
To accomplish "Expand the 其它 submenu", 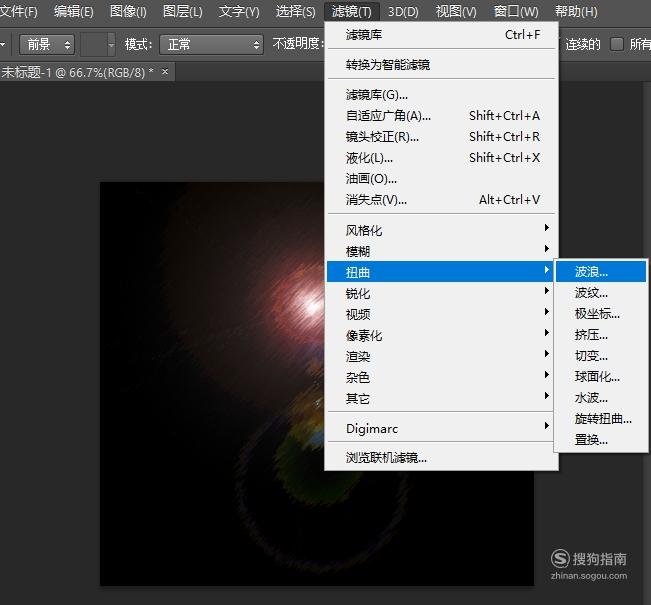I will click(x=442, y=398).
